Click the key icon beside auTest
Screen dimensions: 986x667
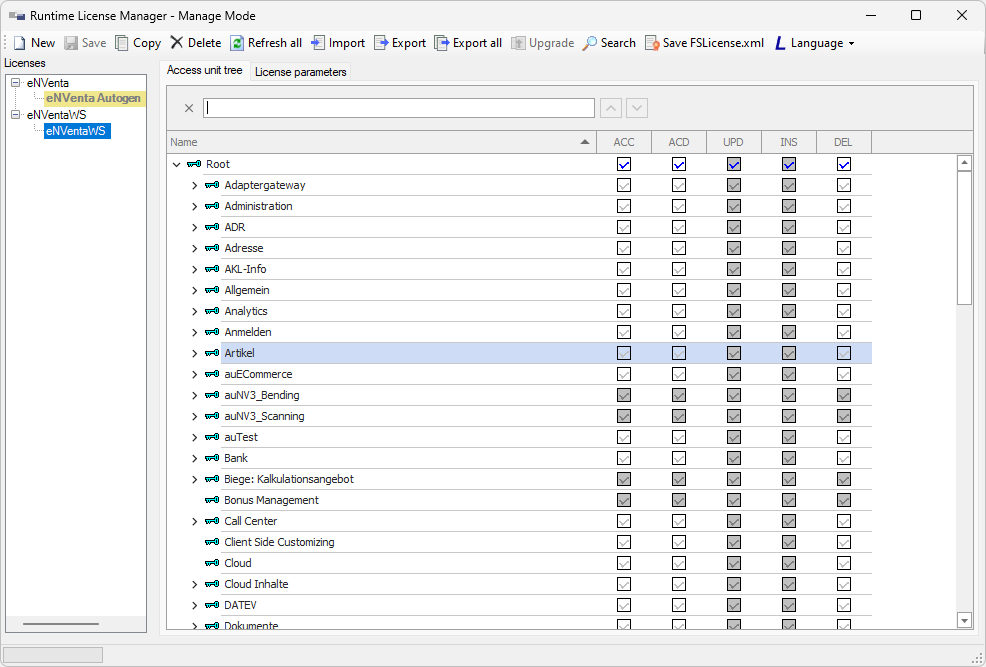coord(213,437)
